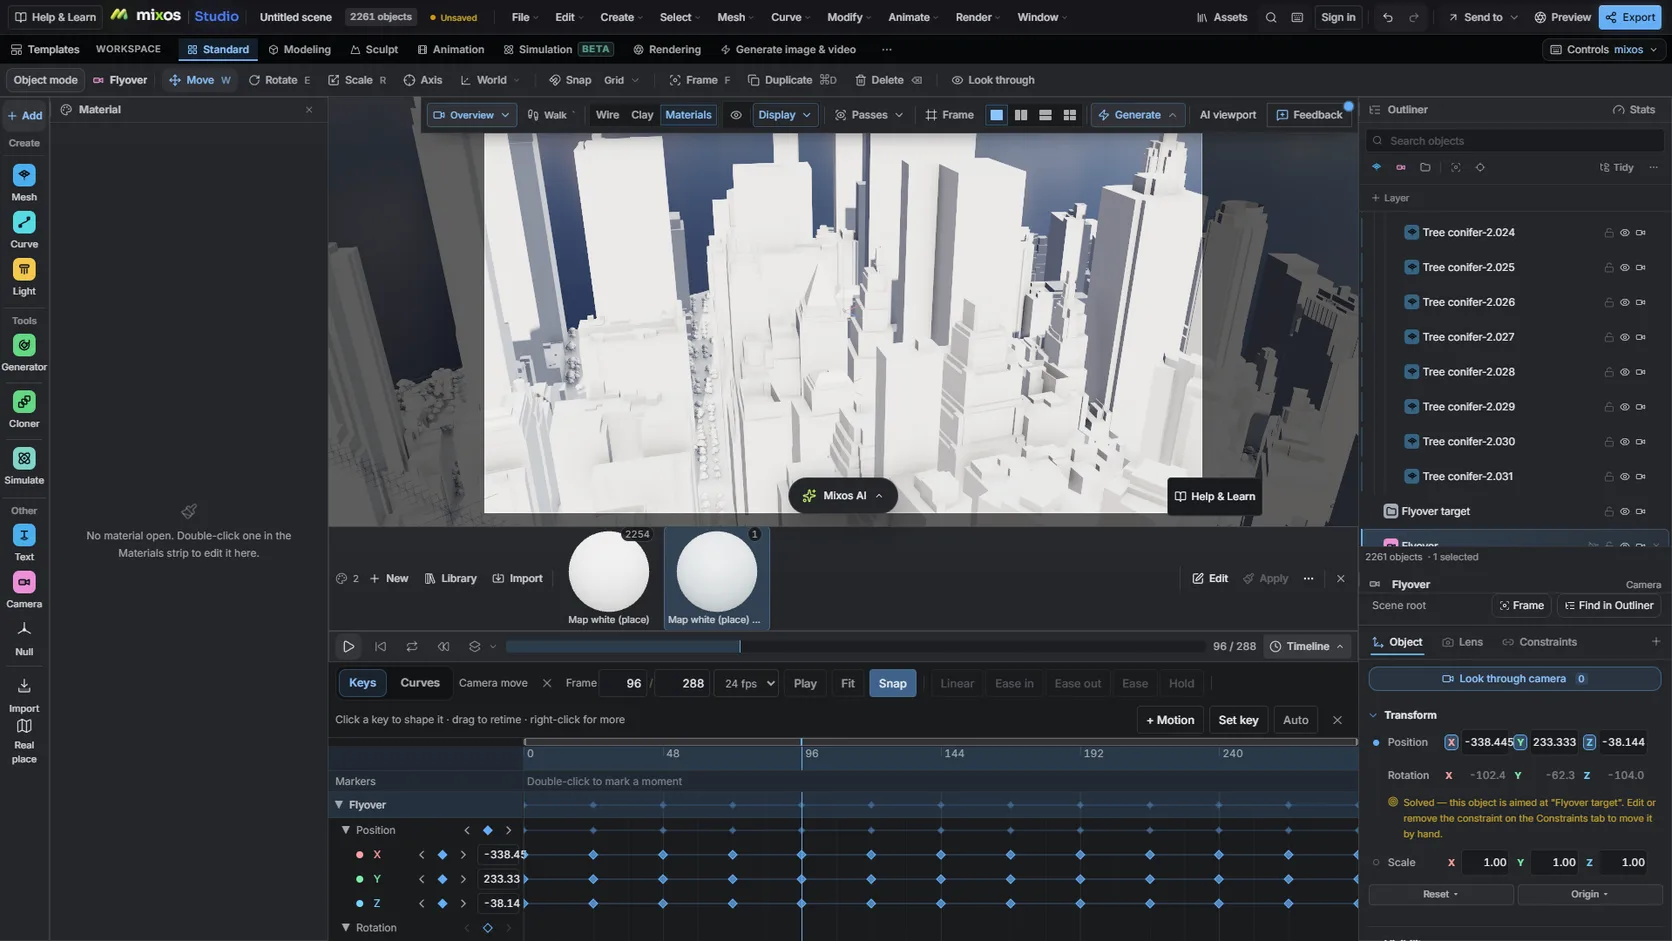Viewport: 1672px width, 941px height.
Task: Switch viewport to single-pane layout
Action: coord(996,115)
